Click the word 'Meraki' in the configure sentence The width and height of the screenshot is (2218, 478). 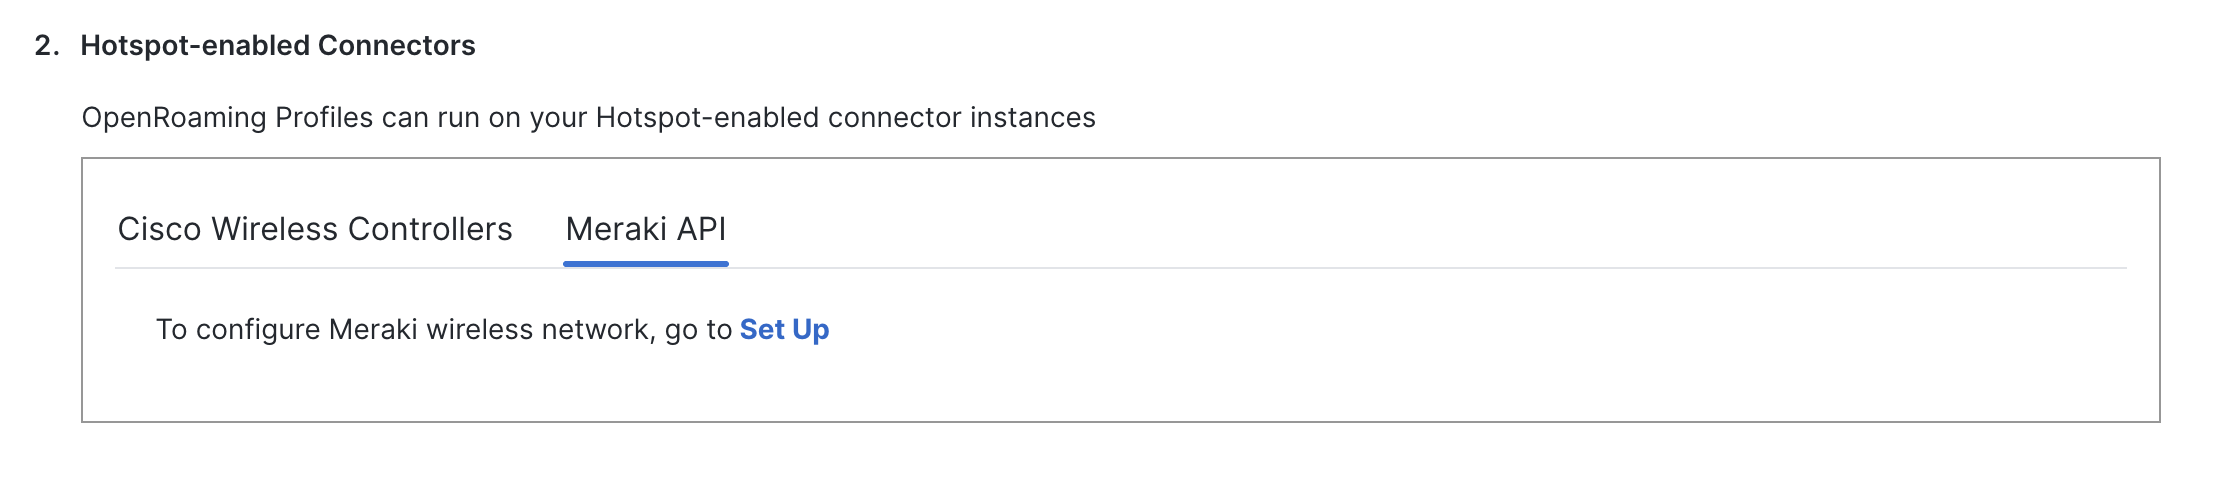pos(373,330)
